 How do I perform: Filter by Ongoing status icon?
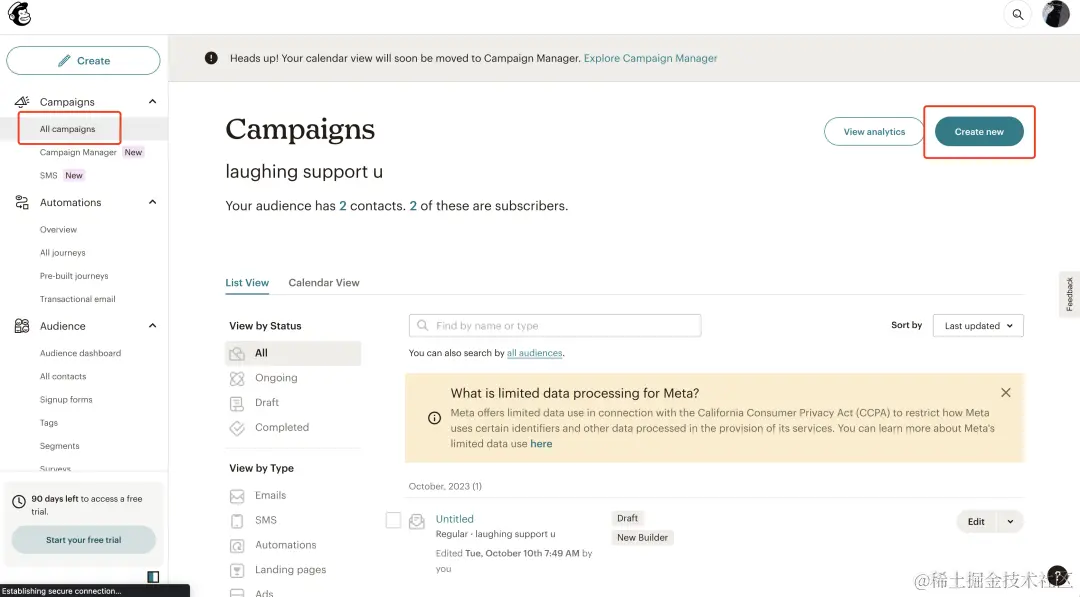coord(237,378)
